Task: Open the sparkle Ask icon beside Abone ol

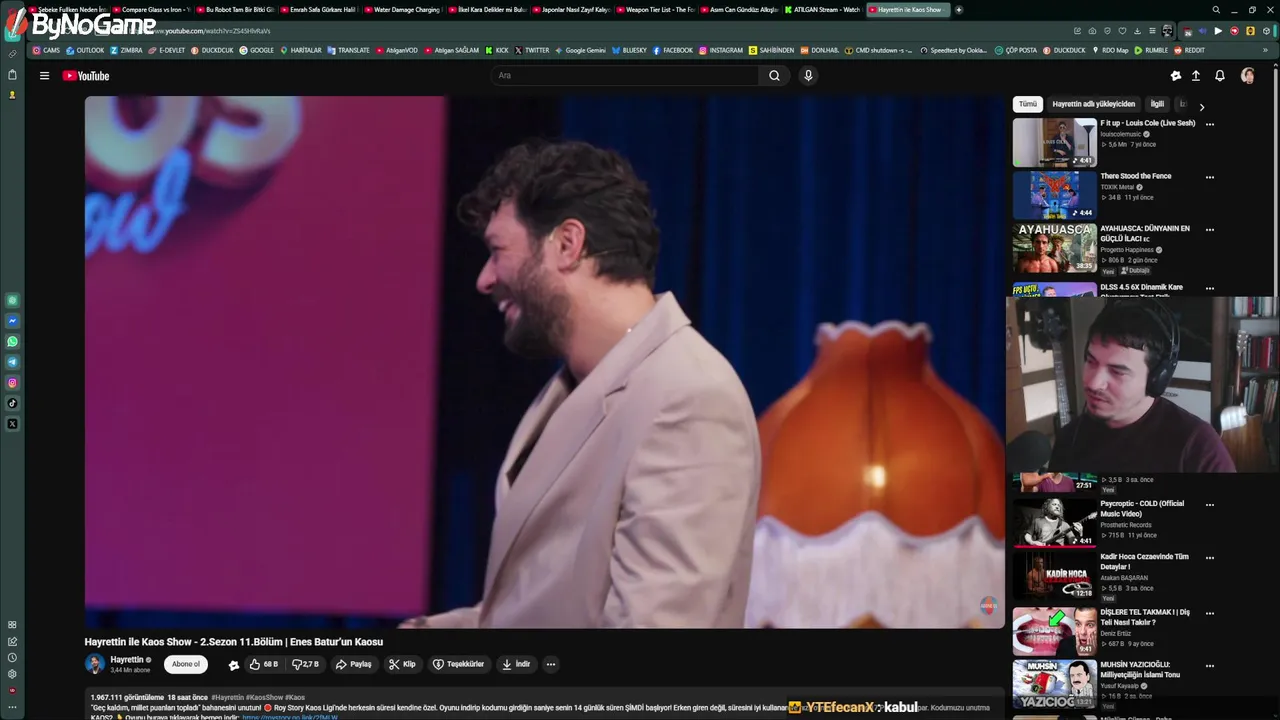Action: click(x=233, y=665)
